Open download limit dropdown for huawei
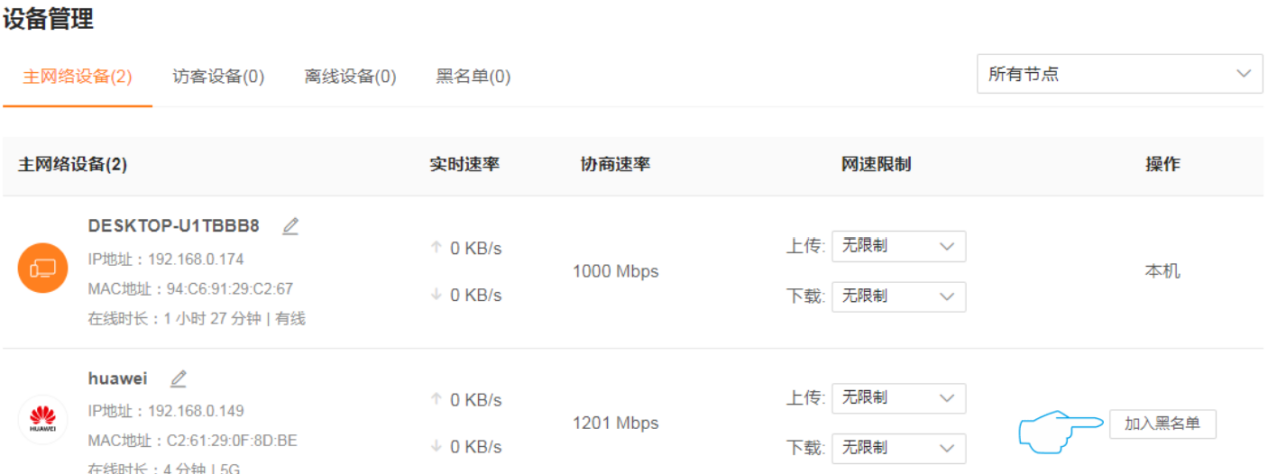1268x474 pixels. (x=898, y=447)
